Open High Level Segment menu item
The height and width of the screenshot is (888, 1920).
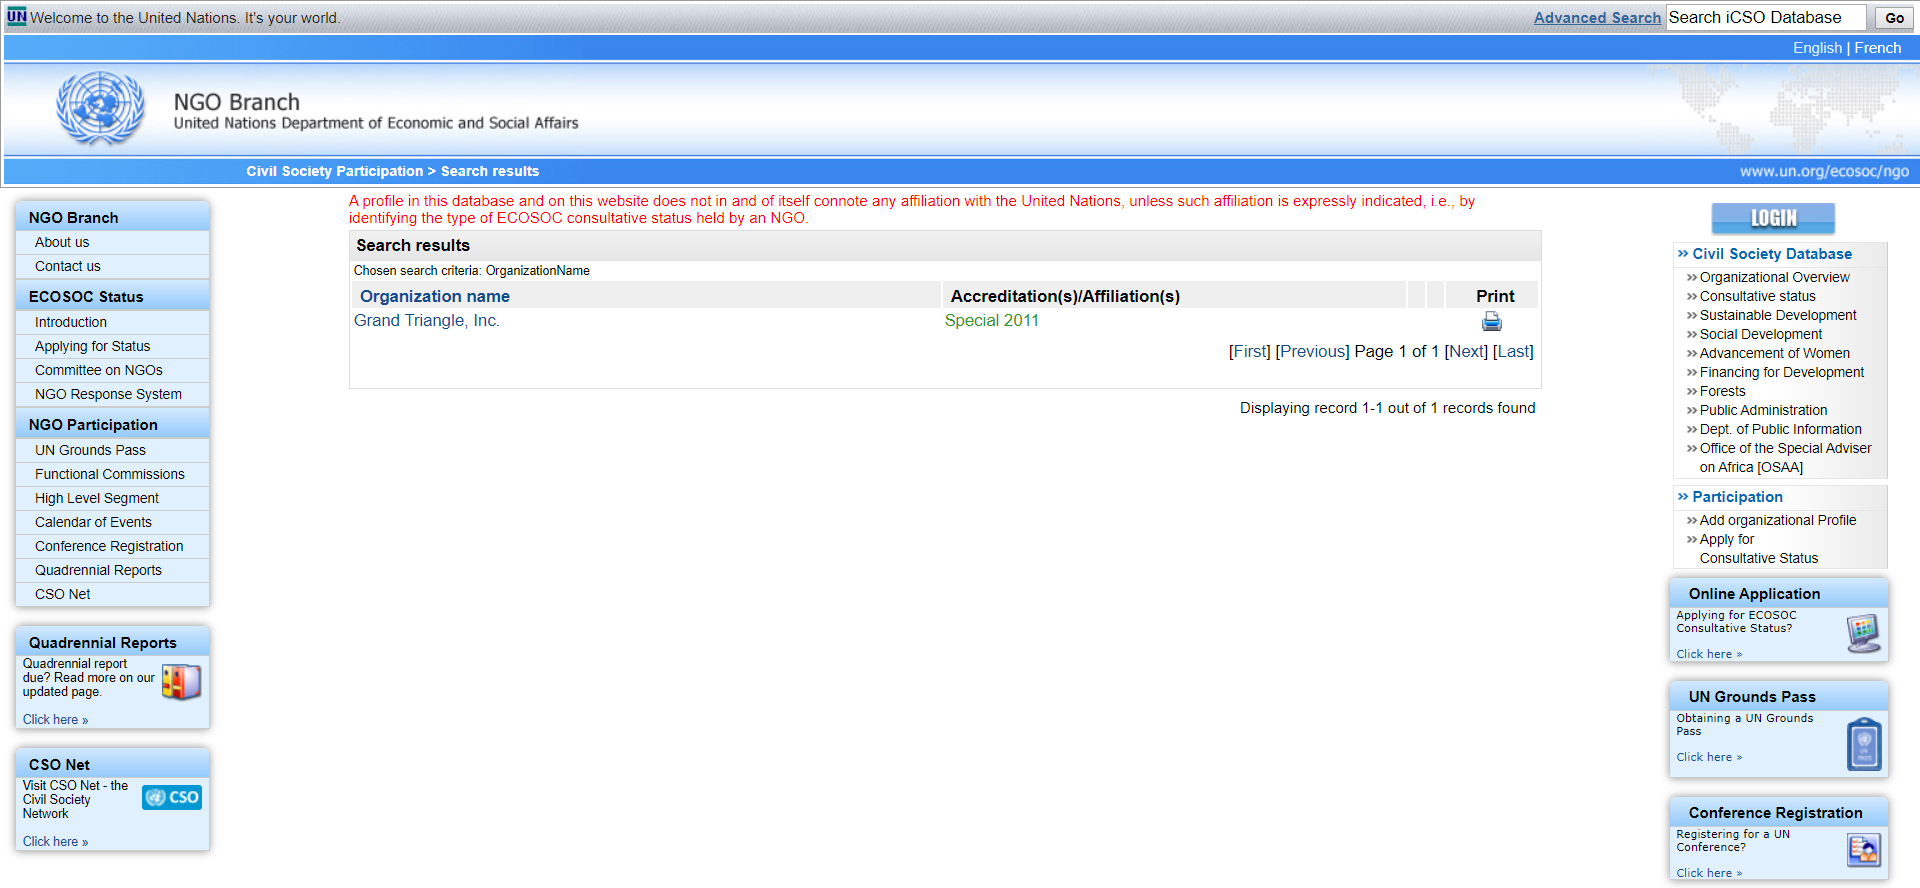(97, 498)
